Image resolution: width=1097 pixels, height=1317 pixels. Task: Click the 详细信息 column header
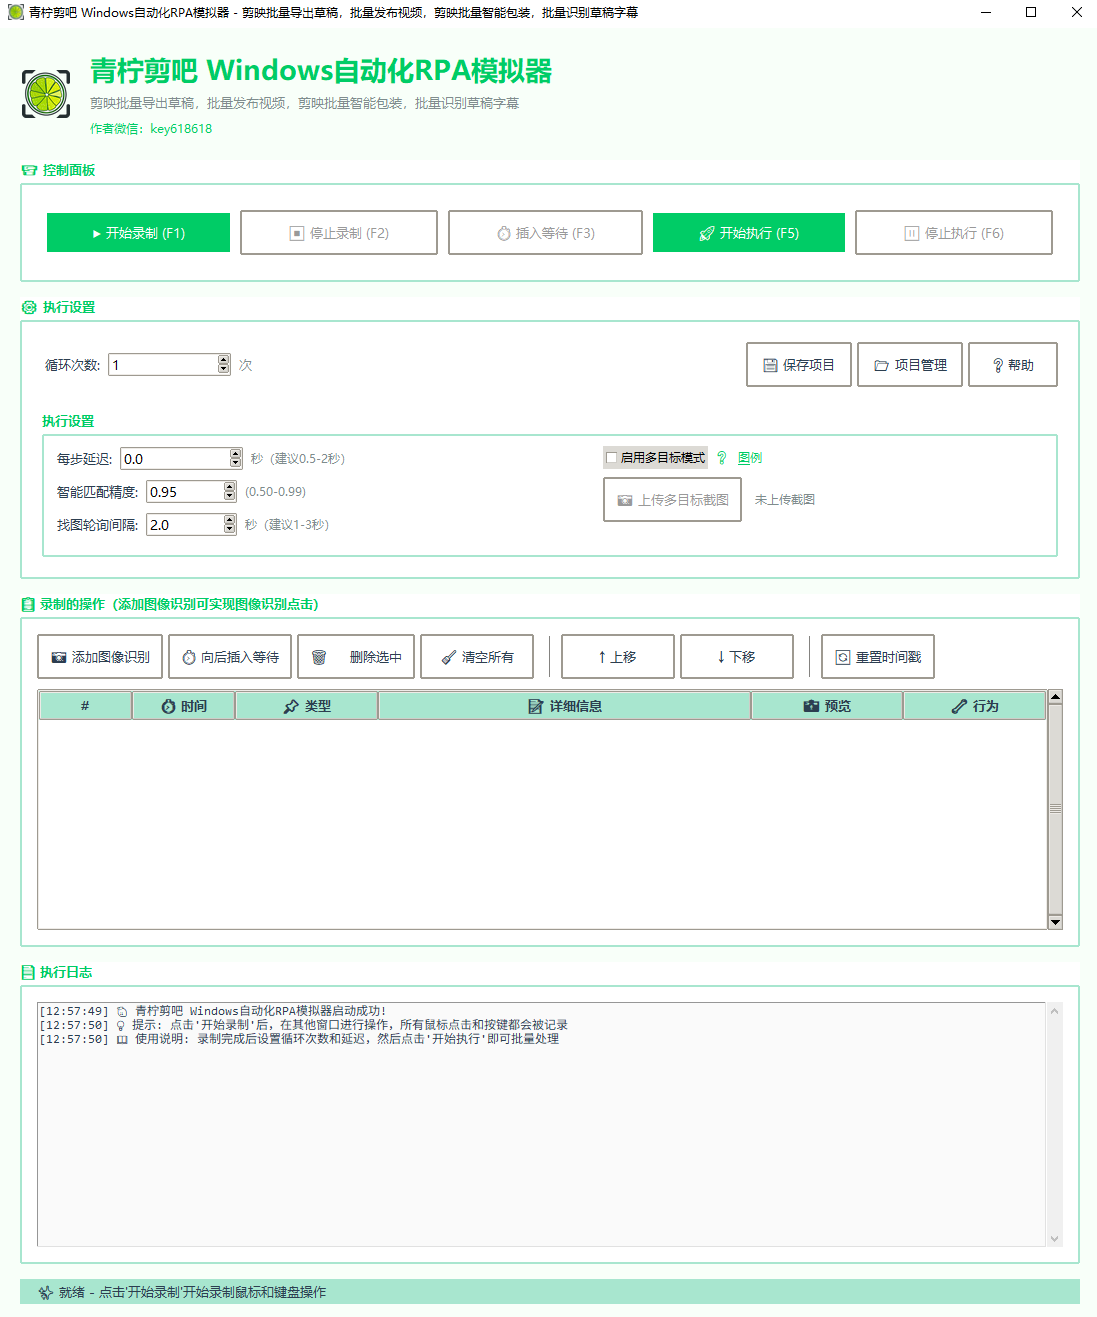(x=564, y=706)
